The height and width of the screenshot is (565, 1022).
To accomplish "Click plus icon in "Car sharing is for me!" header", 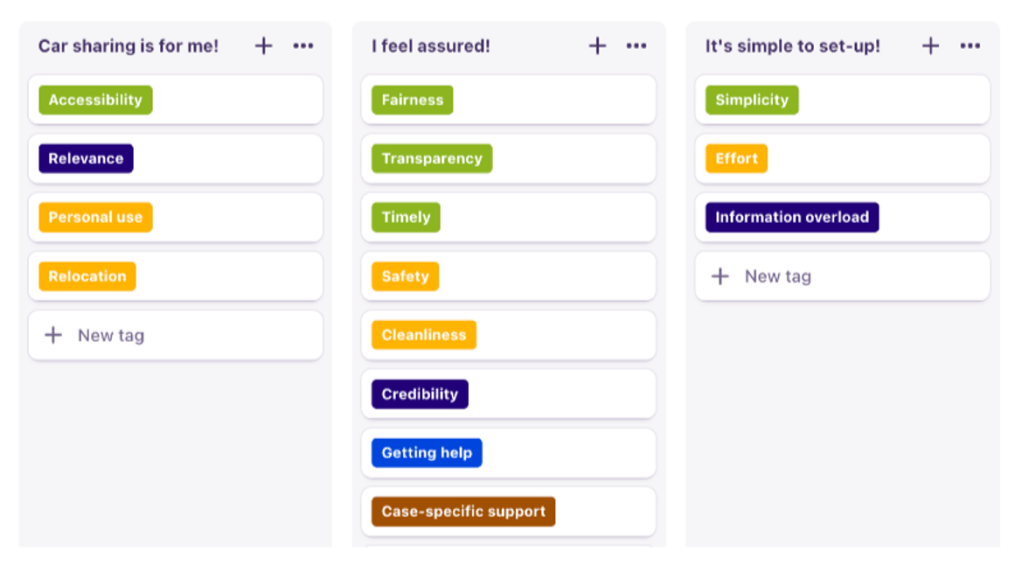I will 263,46.
